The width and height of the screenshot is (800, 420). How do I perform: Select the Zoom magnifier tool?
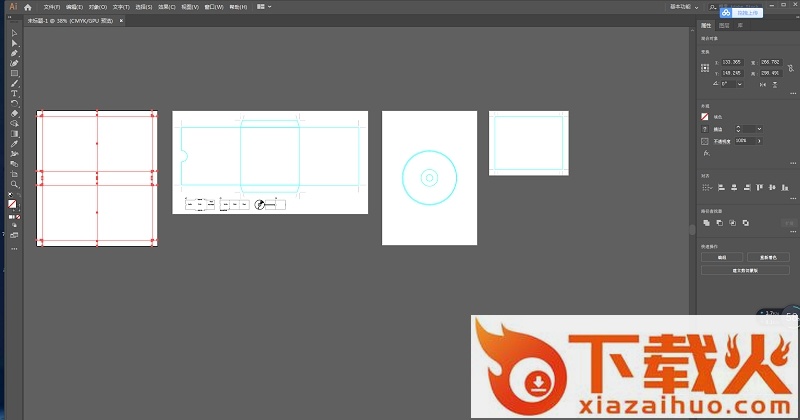[14, 184]
